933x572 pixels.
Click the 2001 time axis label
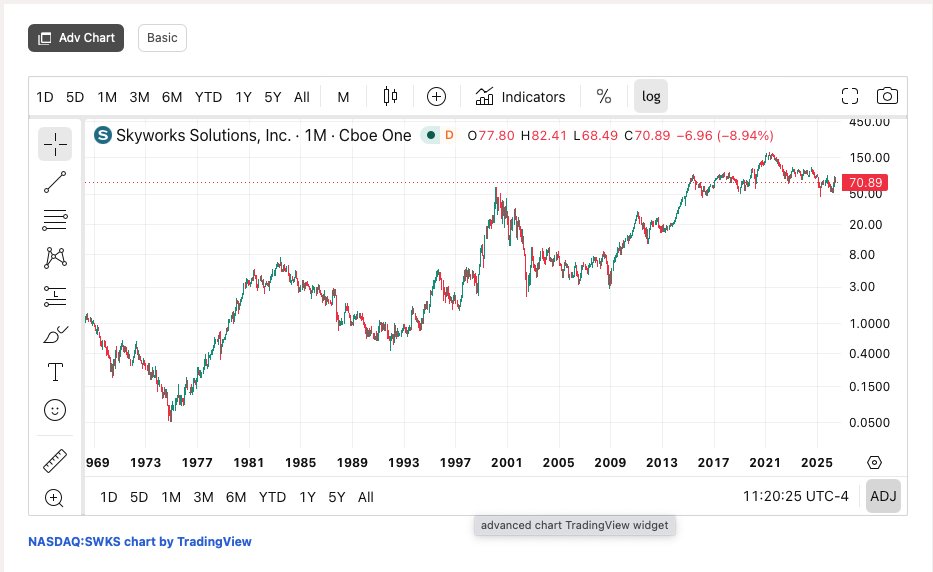[x=507, y=462]
